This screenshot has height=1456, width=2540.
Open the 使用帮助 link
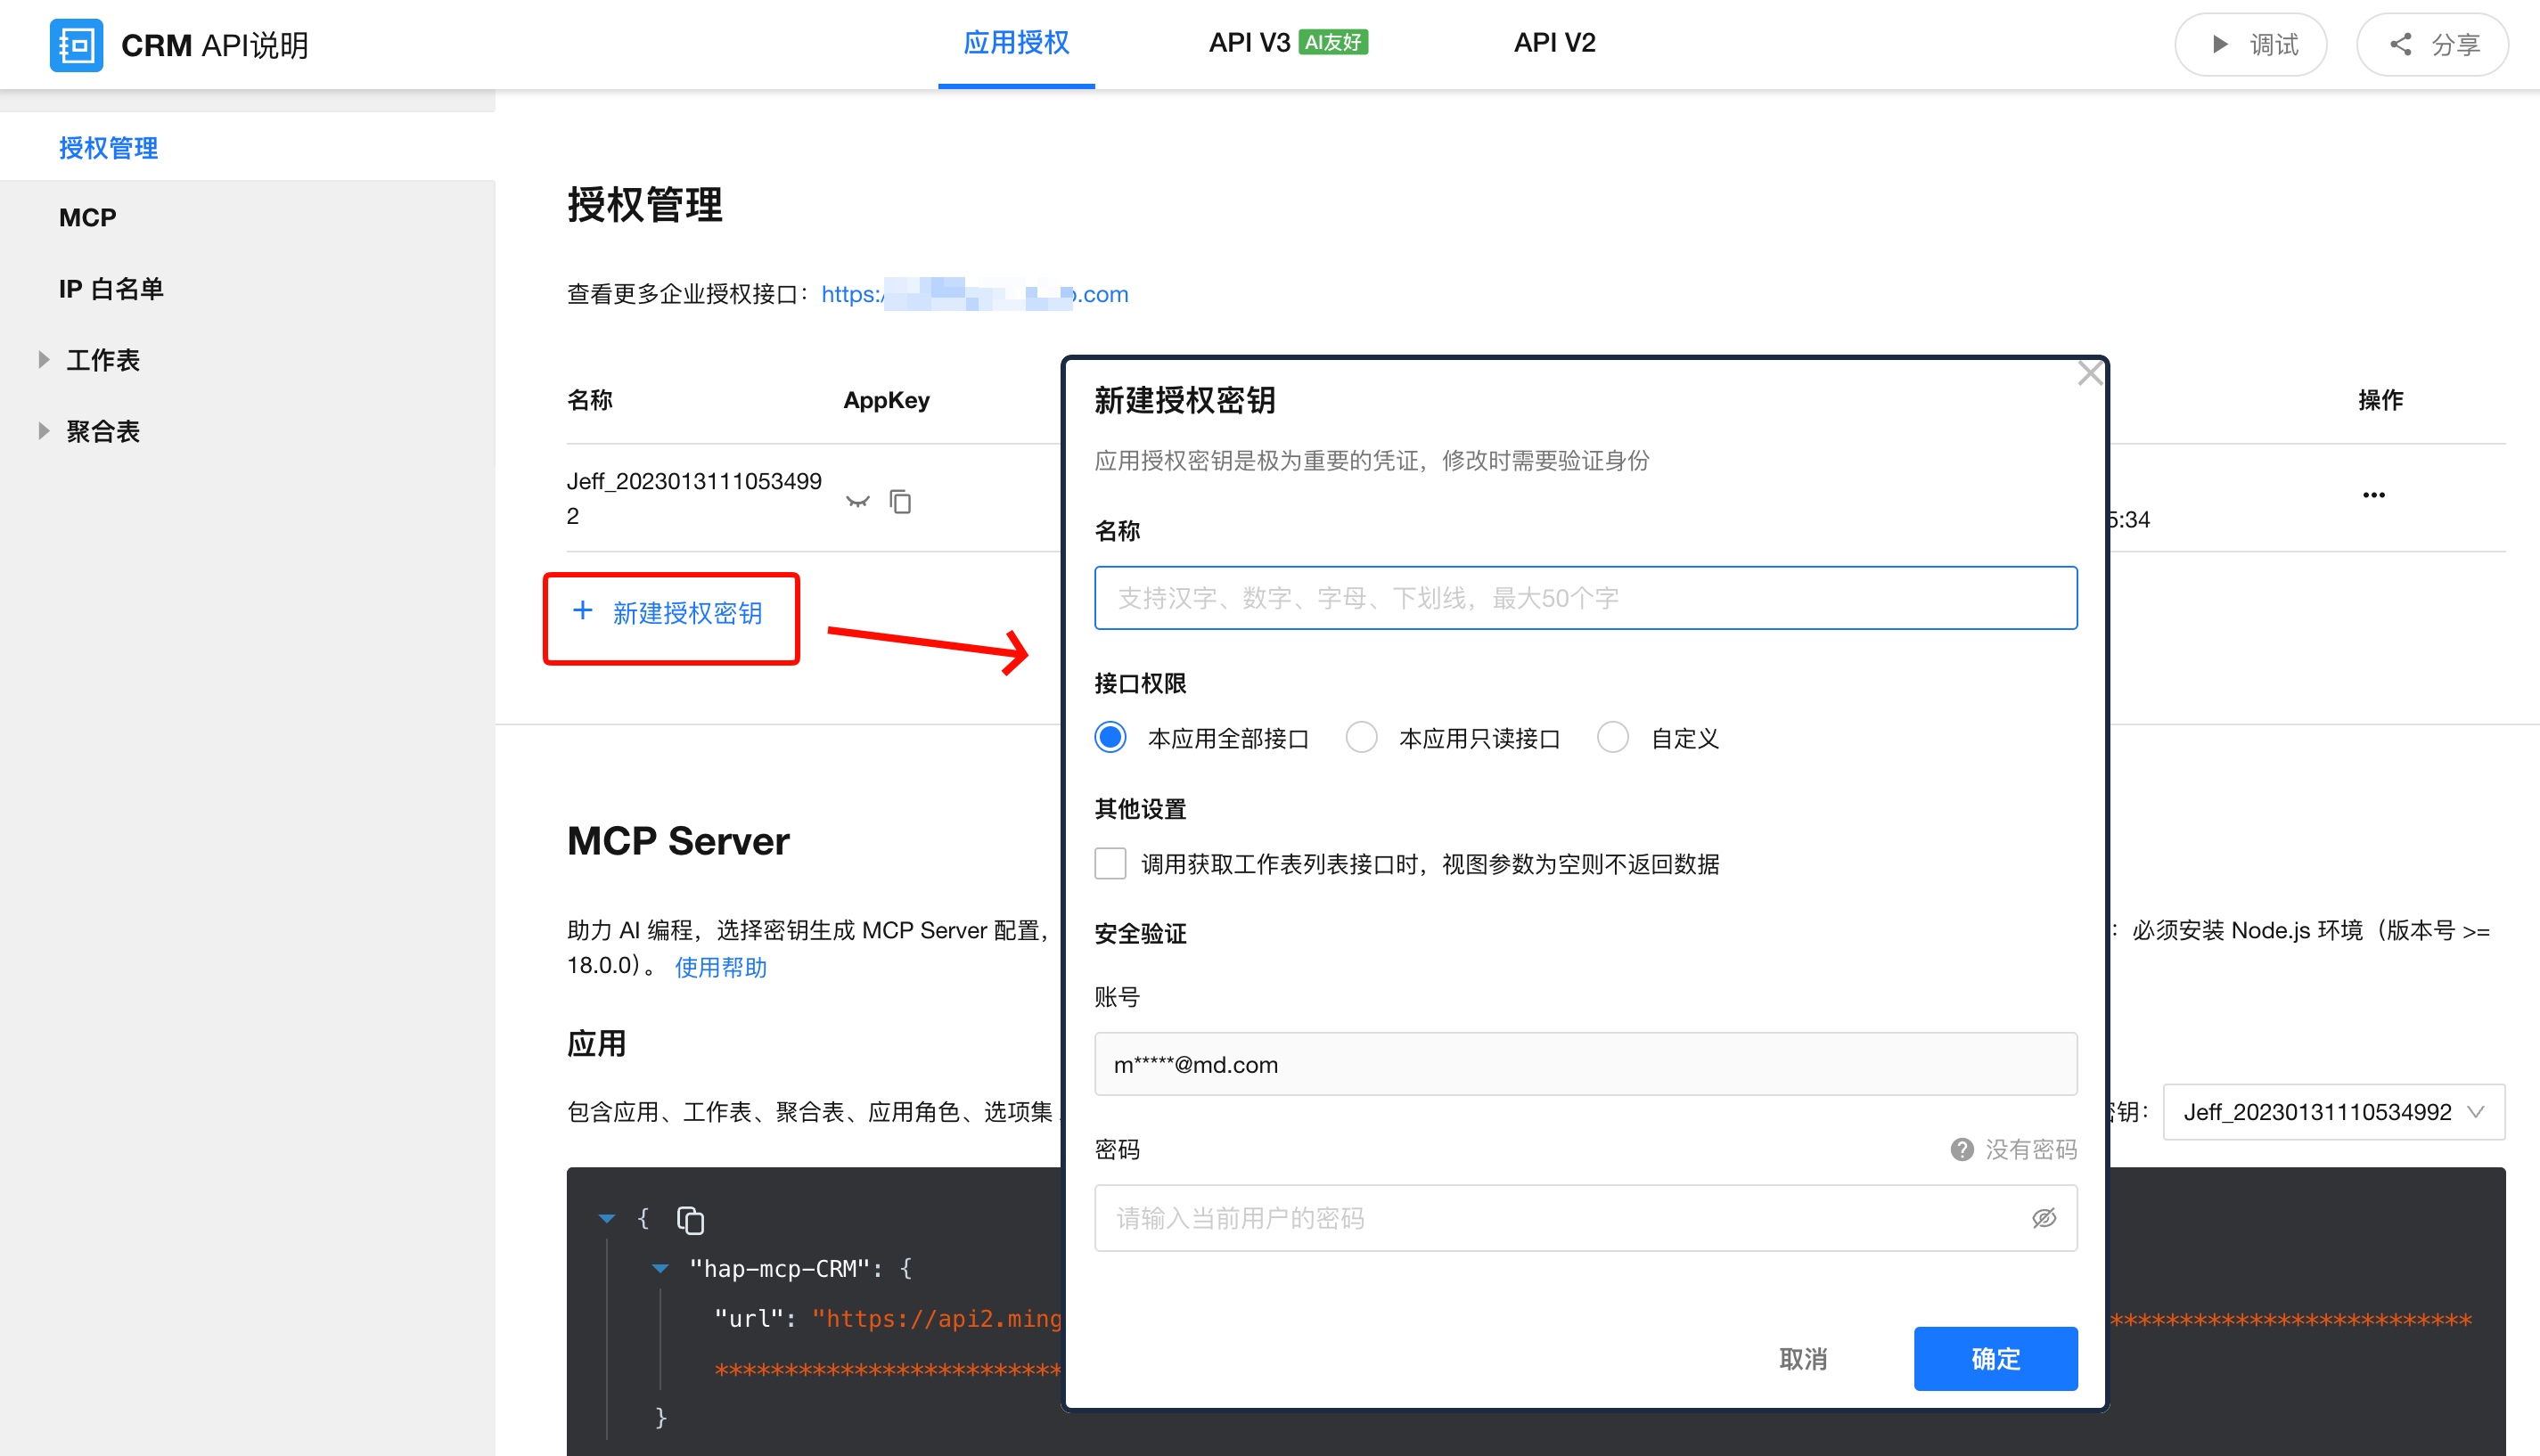720,967
